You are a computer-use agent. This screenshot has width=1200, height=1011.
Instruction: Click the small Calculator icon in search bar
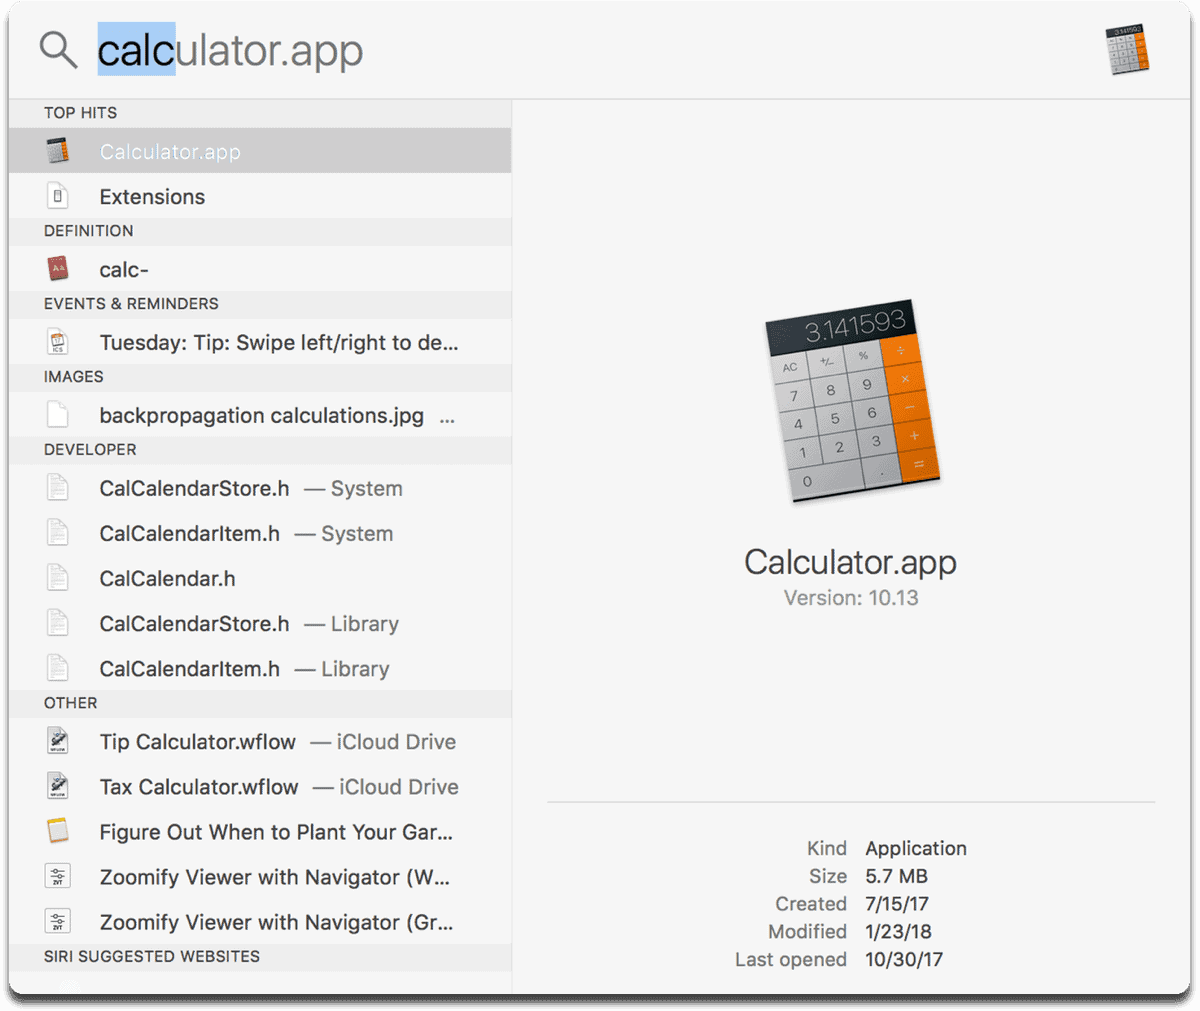1128,50
